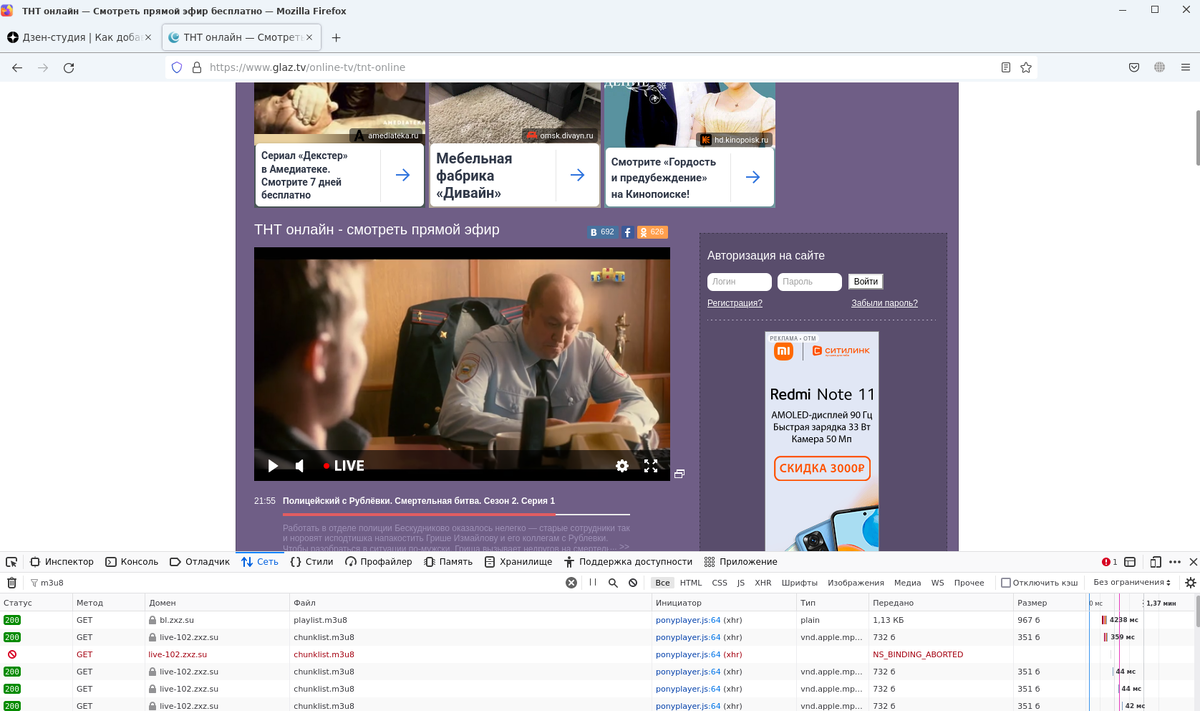The image size is (1200, 711).
Task: Enable Отключить кэш checkbox
Action: 1006,582
